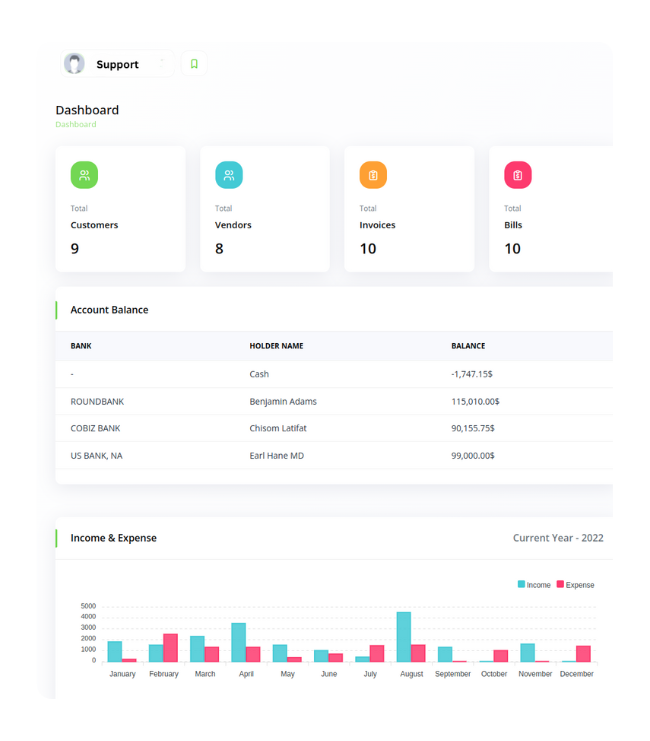Click the Support user avatar
650x741 pixels.
coord(75,64)
